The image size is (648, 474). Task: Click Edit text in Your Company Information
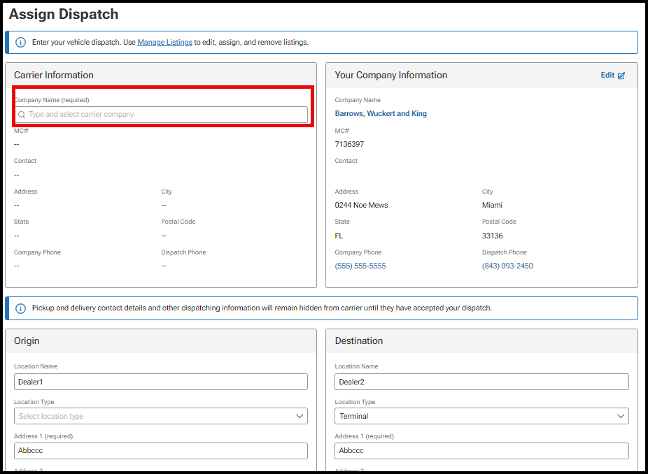pos(607,75)
